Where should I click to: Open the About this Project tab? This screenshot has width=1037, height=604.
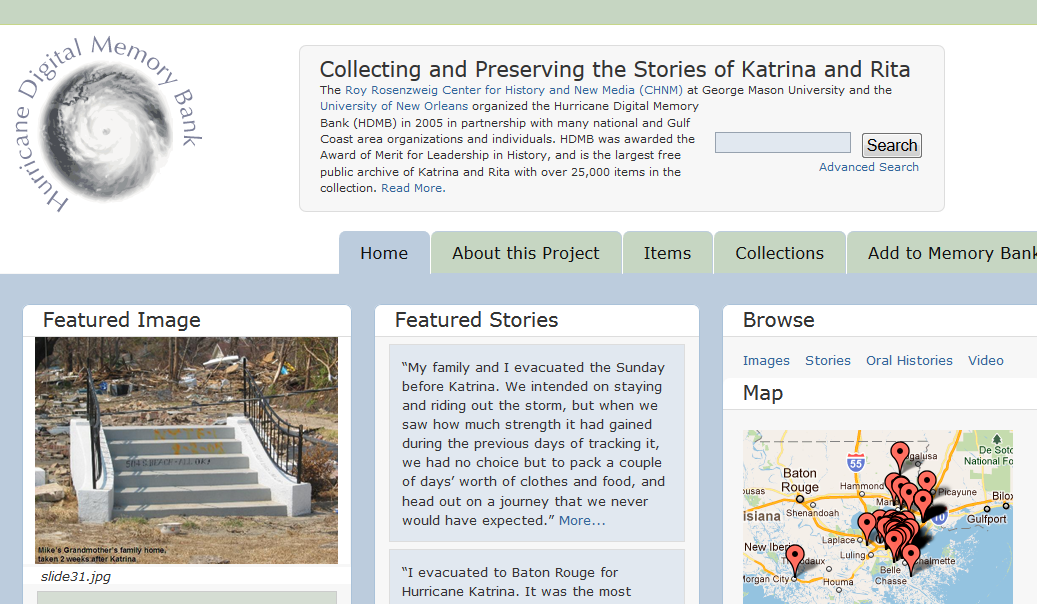coord(526,253)
